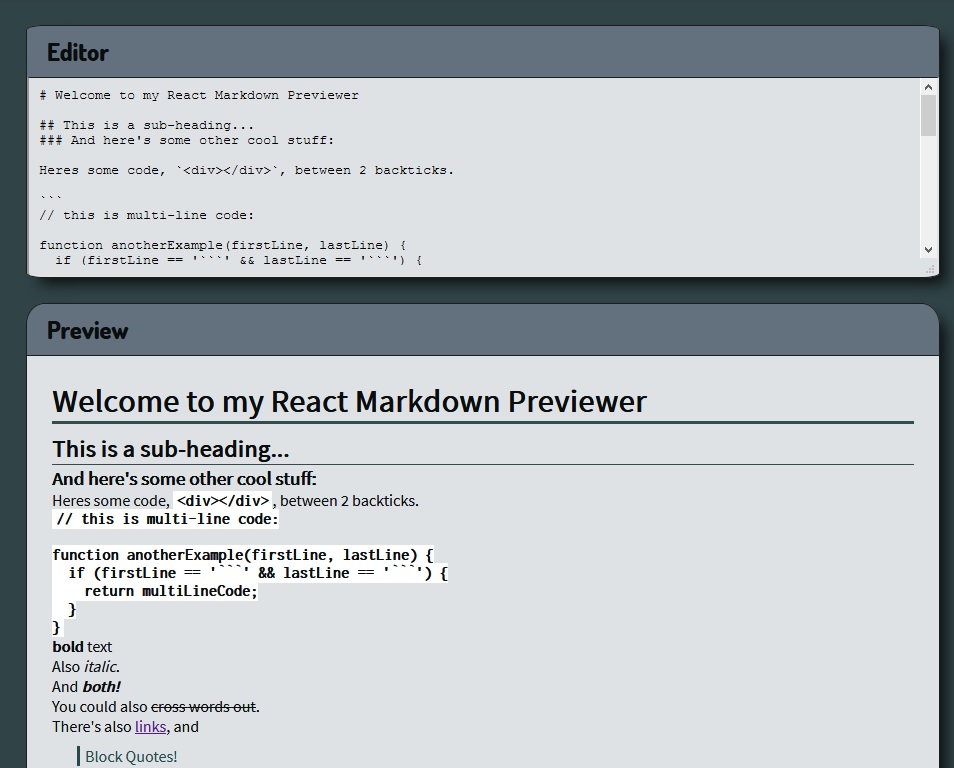Click preview code line "function anotherExample(firstLine, lastLine) {"
The width and height of the screenshot is (954, 768).
point(243,555)
